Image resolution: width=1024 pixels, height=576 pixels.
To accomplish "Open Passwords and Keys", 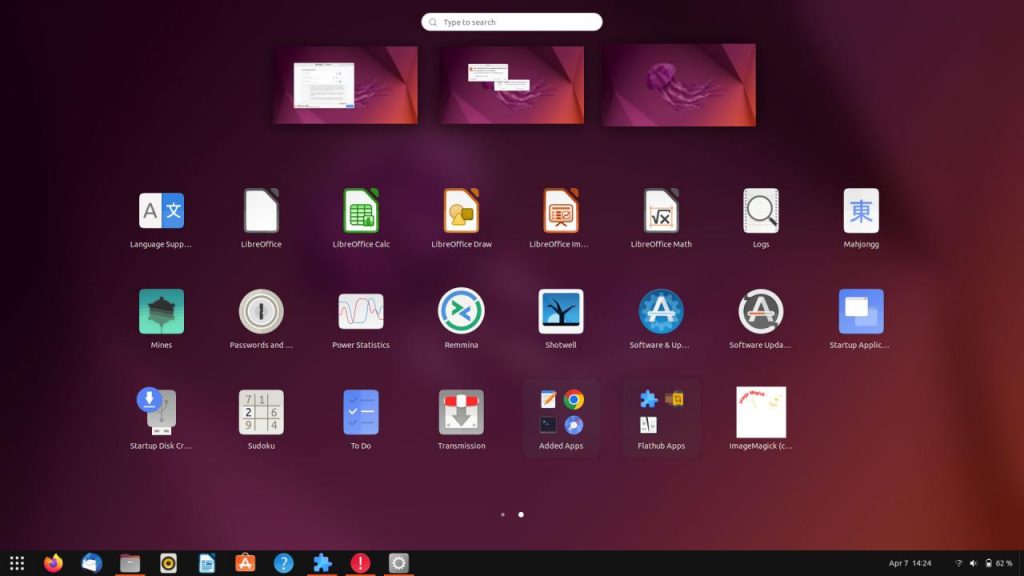I will [x=260, y=312].
